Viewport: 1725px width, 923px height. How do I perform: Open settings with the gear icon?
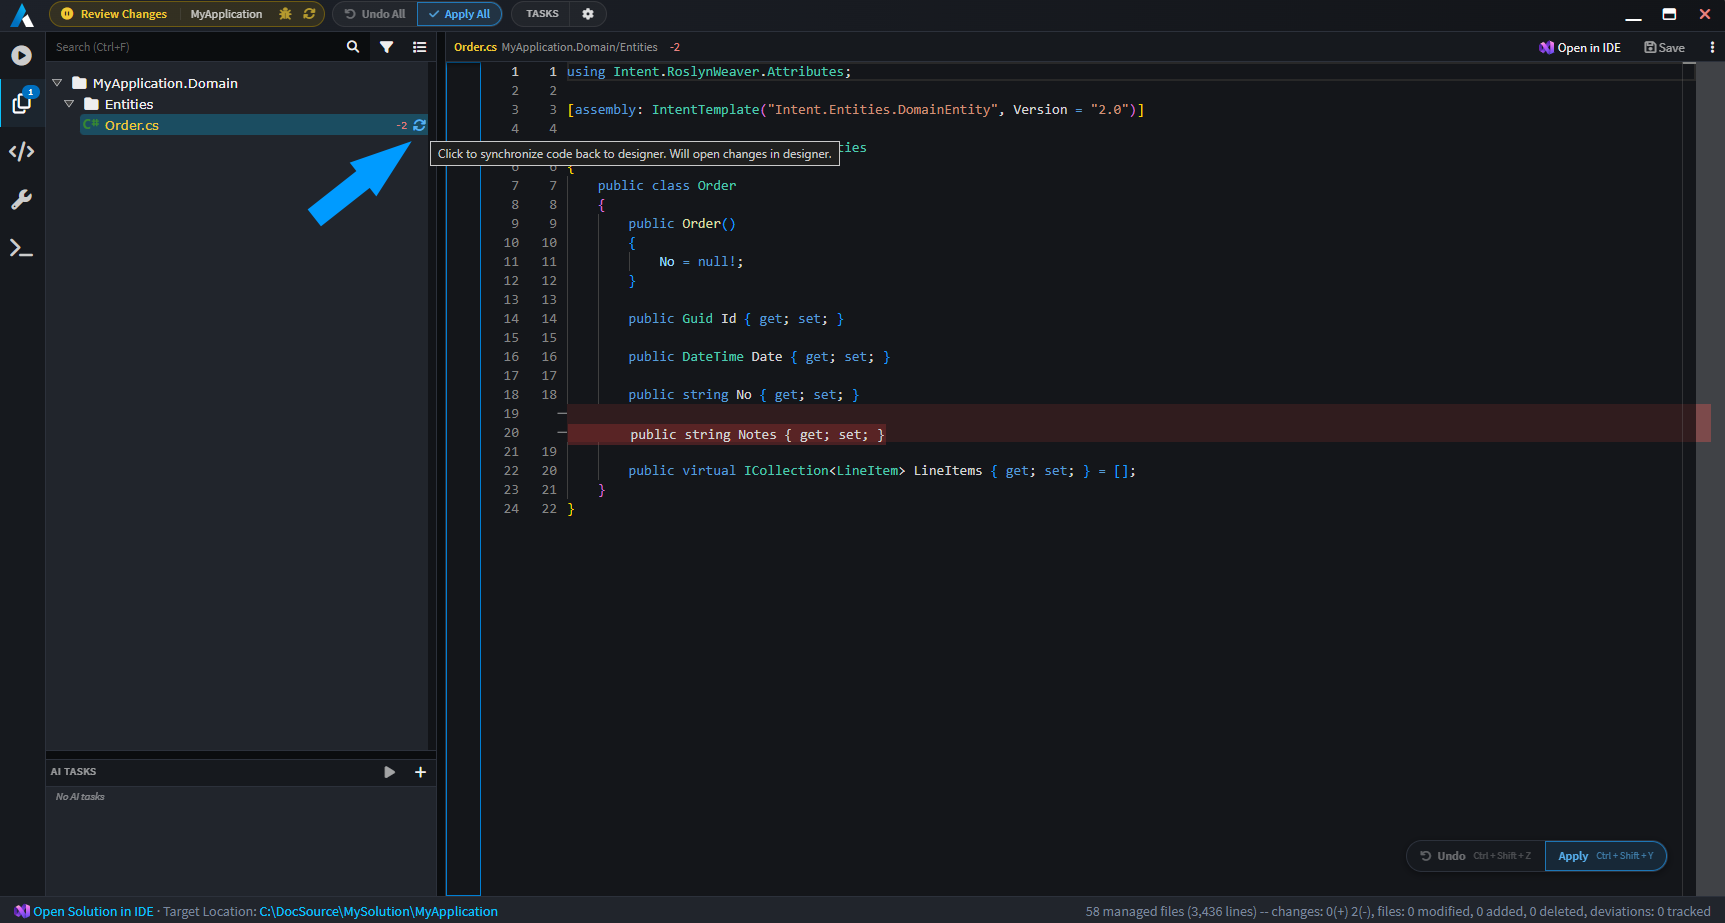click(x=588, y=14)
